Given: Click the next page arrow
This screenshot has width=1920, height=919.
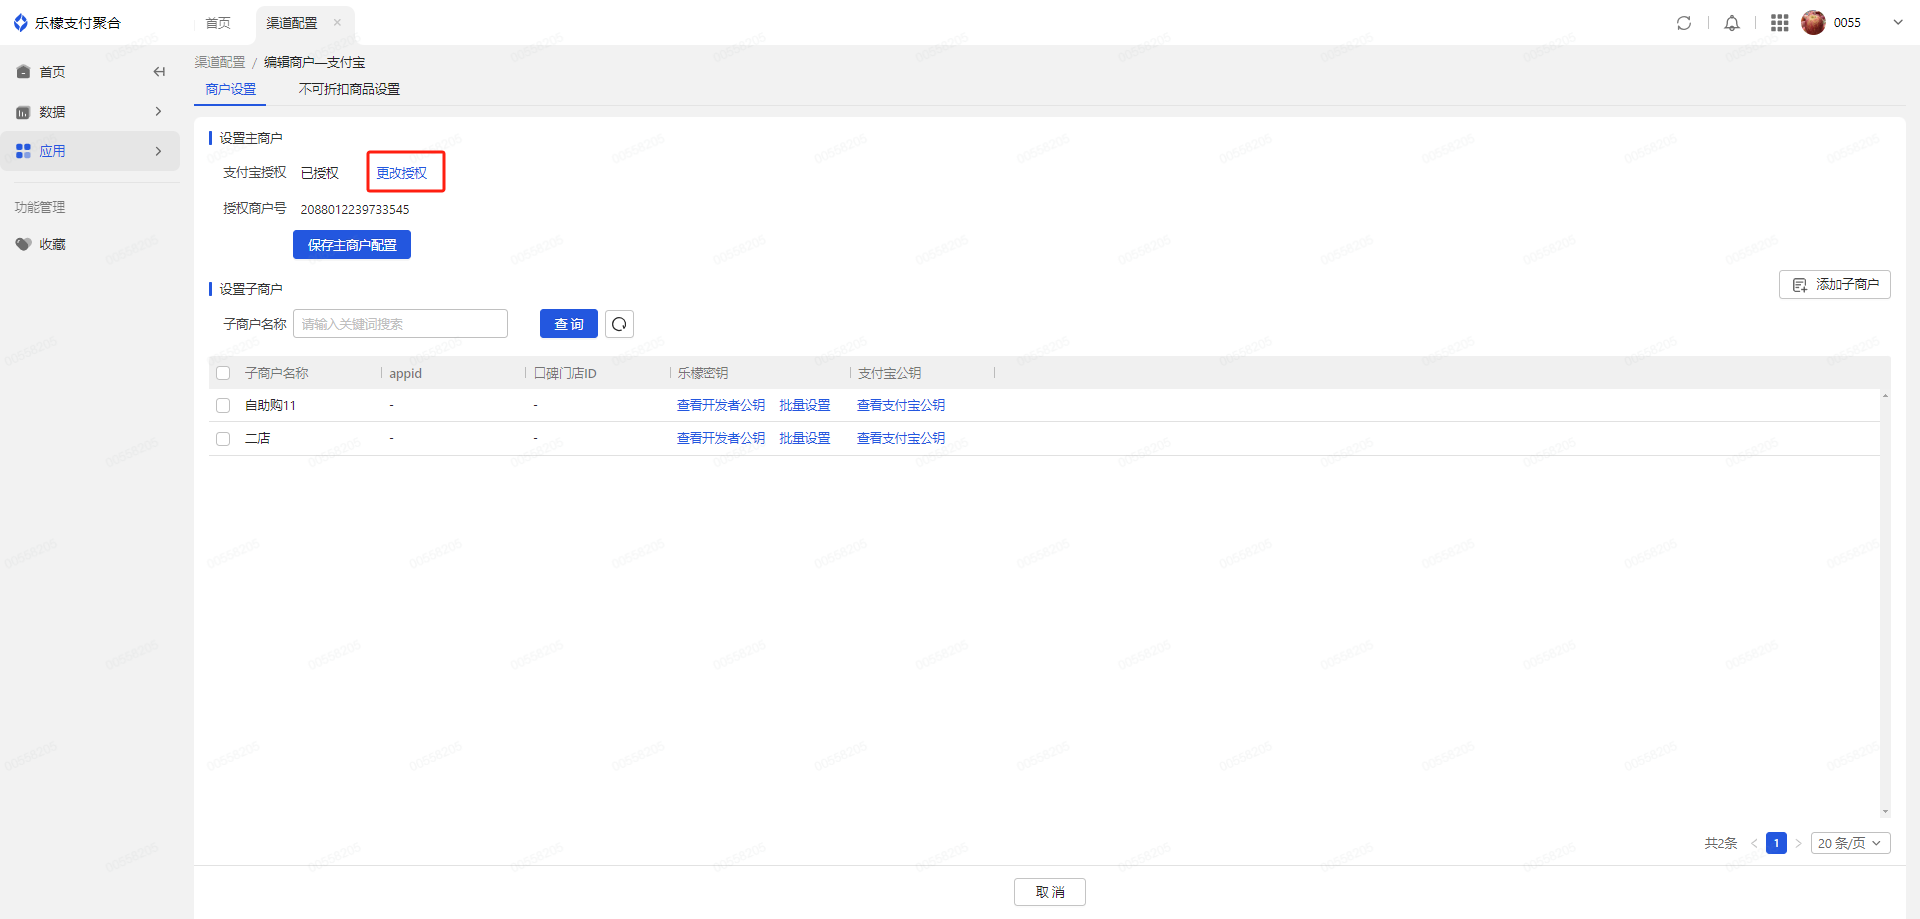Looking at the screenshot, I should tap(1798, 843).
